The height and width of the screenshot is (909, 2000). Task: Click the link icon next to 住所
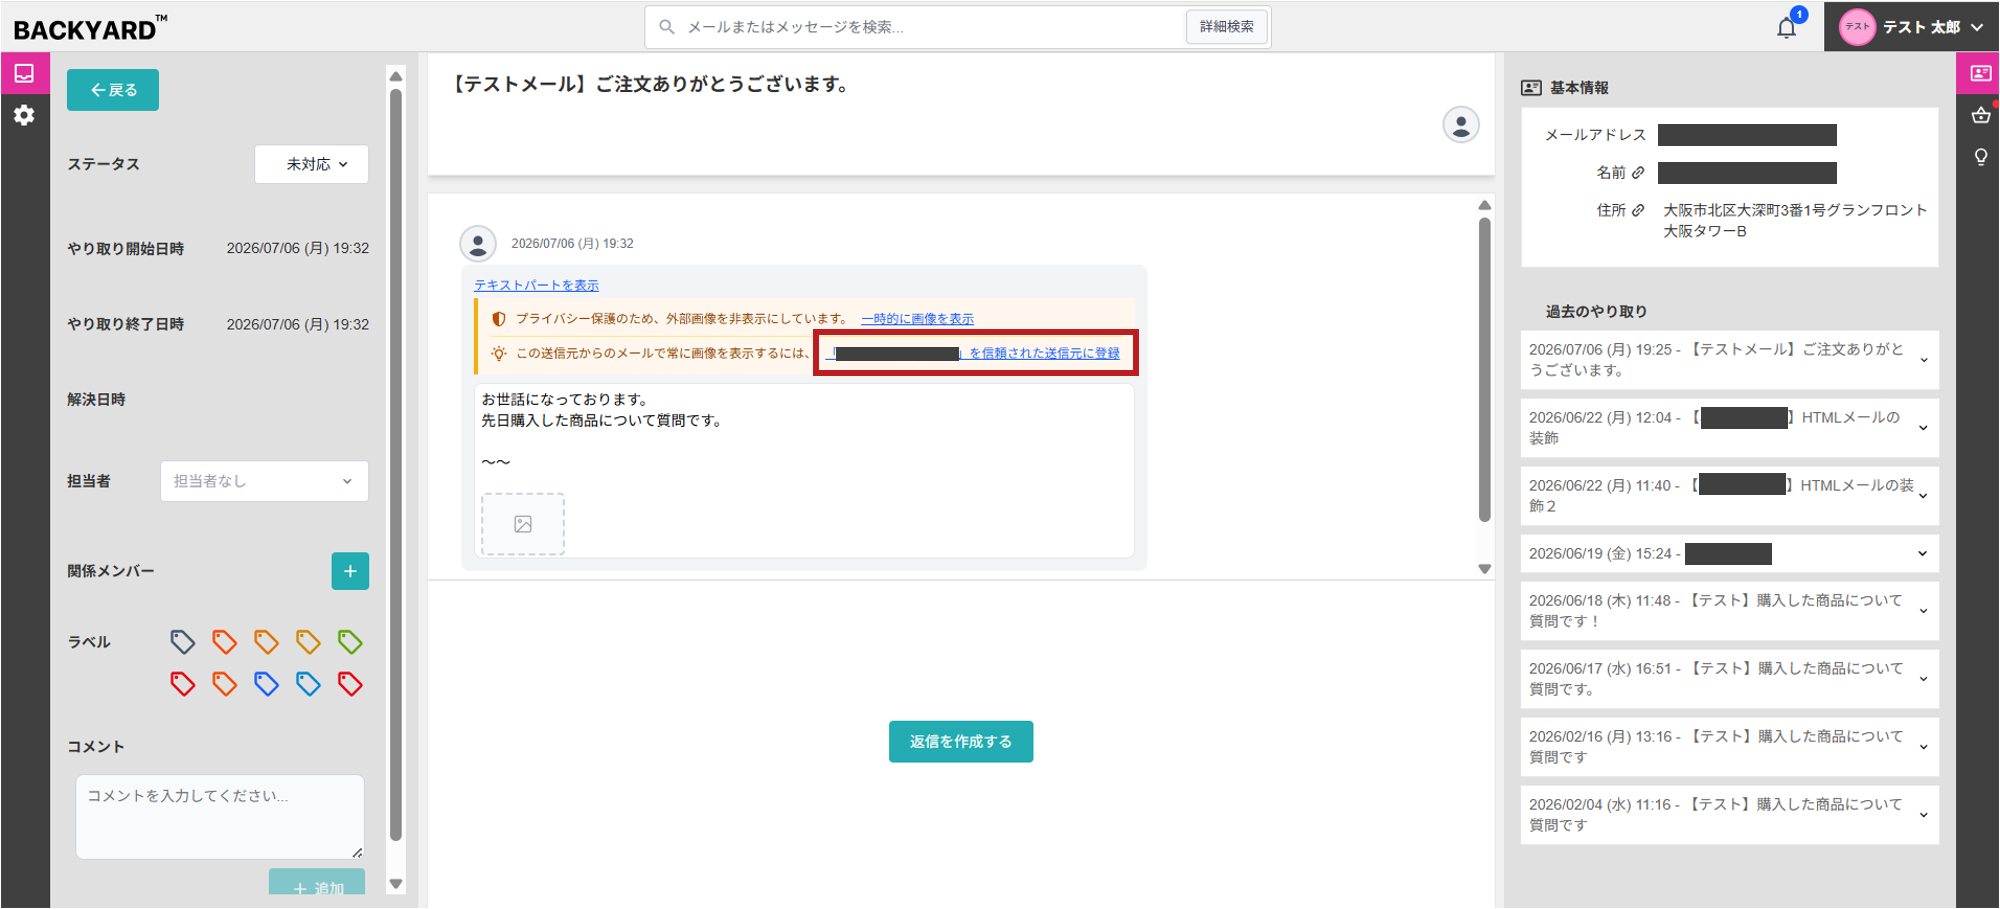[1638, 210]
